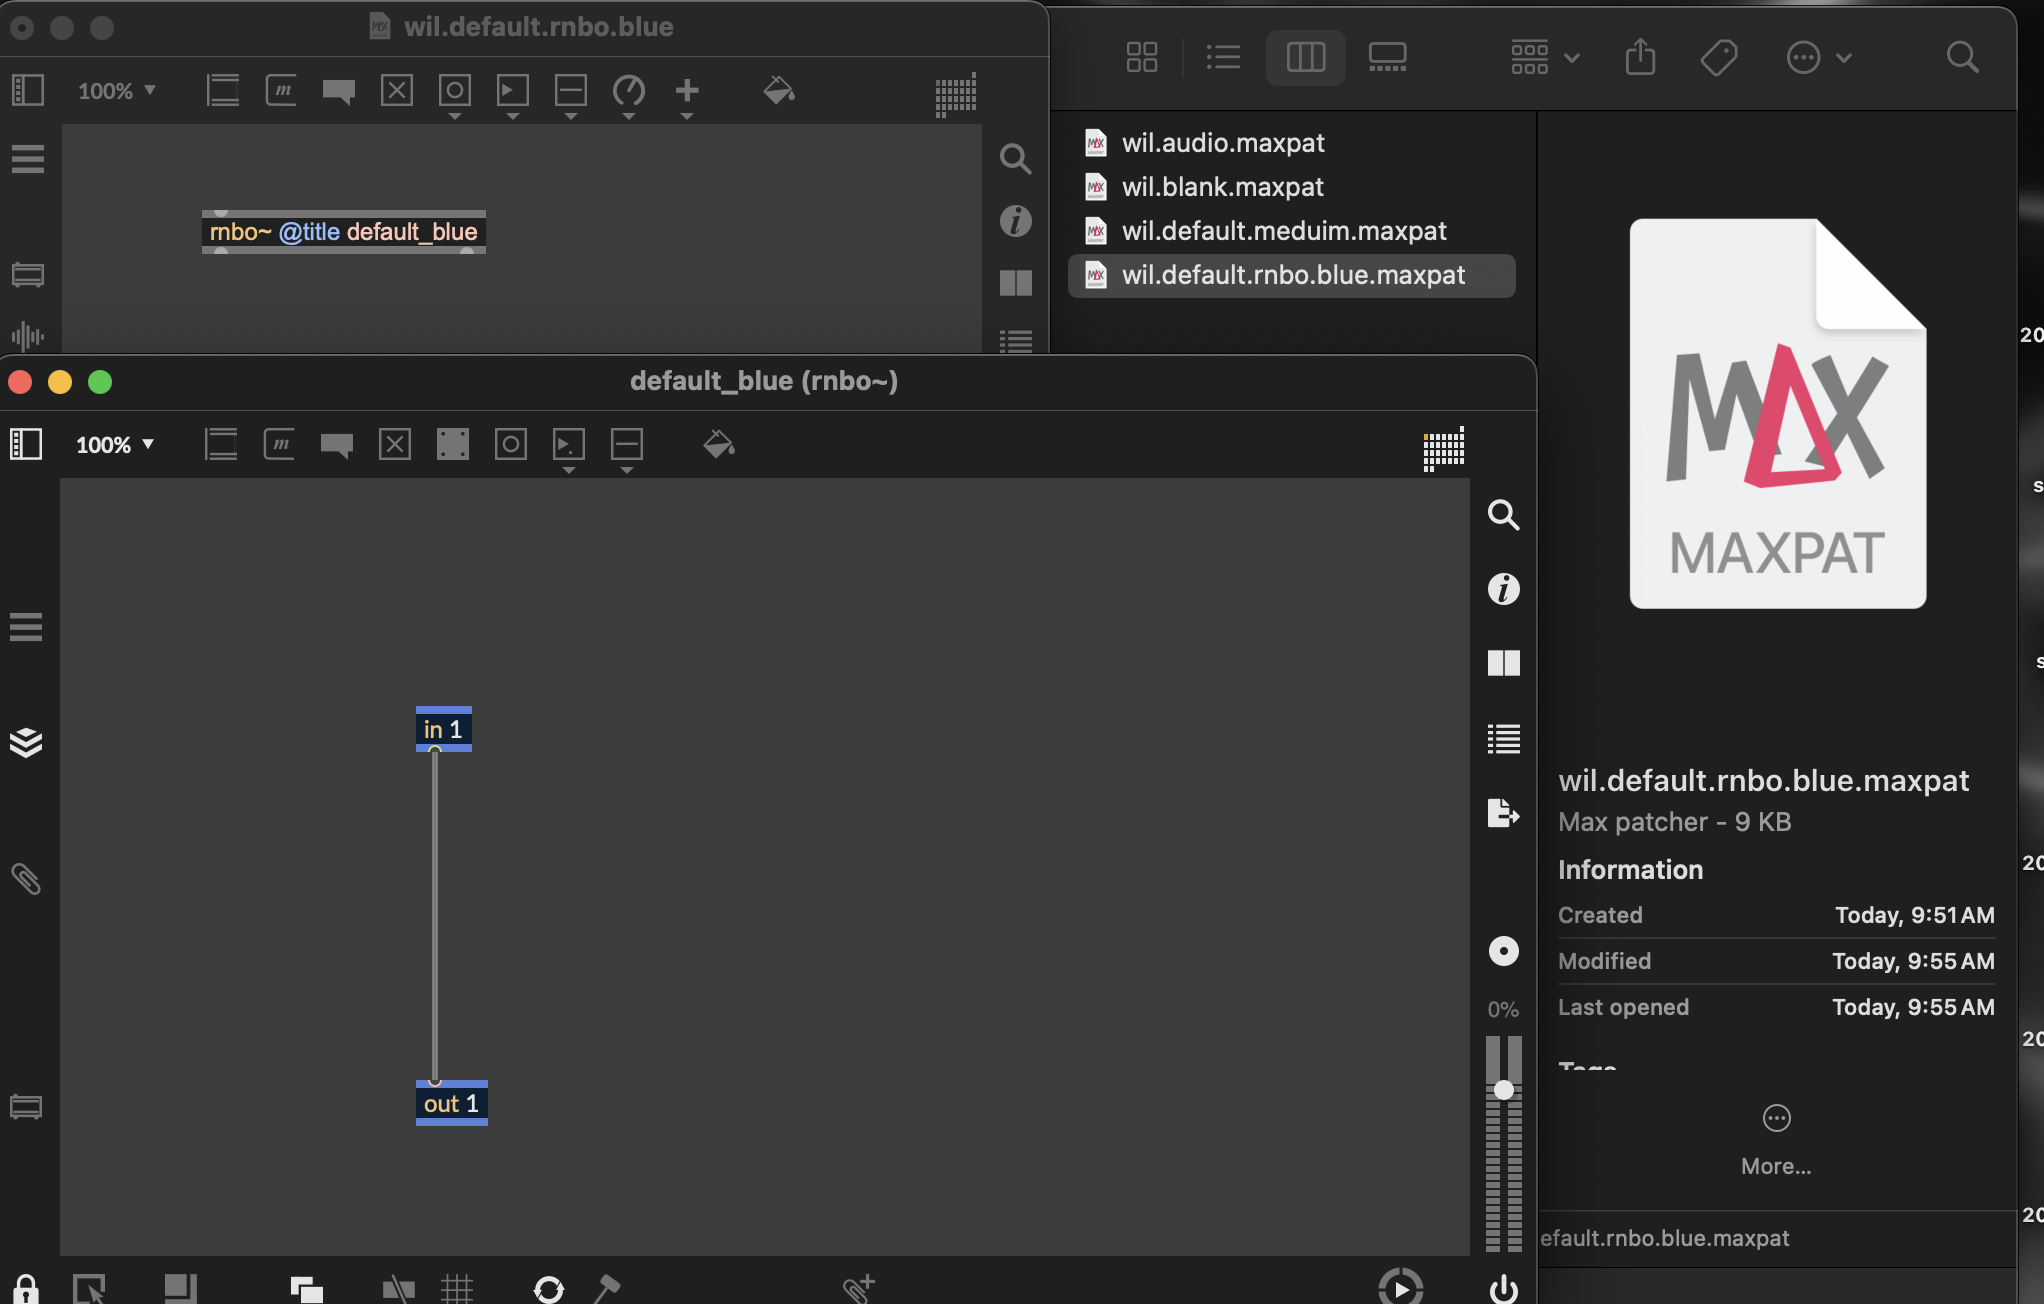Open reference book in rnbo~ window sidebar
Screen dimensions: 2044x1304
click(1503, 663)
